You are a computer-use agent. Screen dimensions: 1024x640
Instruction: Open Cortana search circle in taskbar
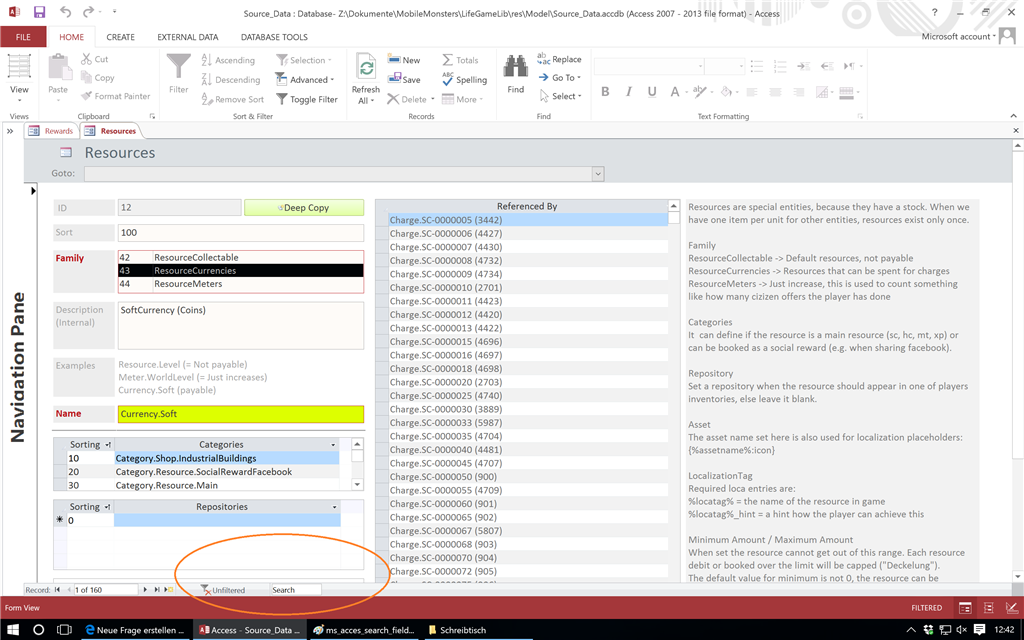(39, 630)
